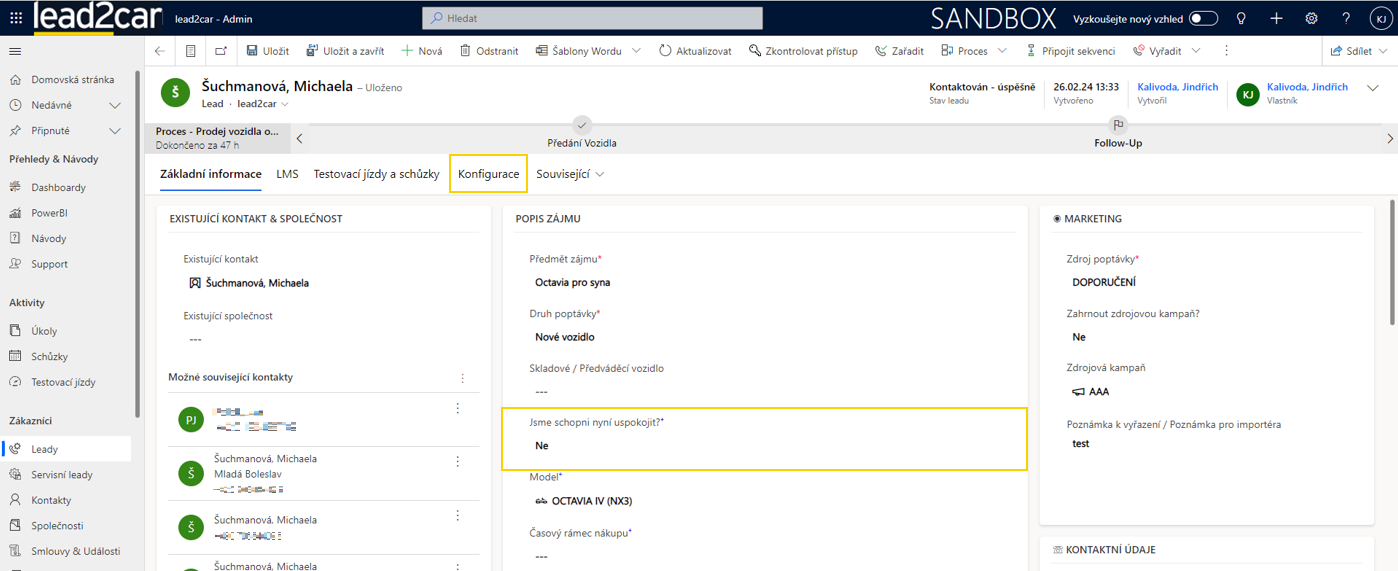
Task: Open the Kalivoda, Jindřich owner link
Action: click(1306, 87)
